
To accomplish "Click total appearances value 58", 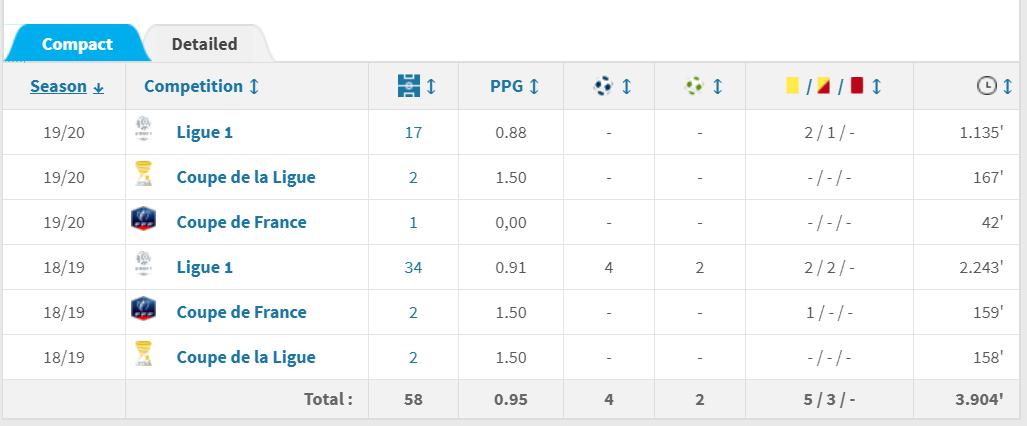I will [x=413, y=399].
